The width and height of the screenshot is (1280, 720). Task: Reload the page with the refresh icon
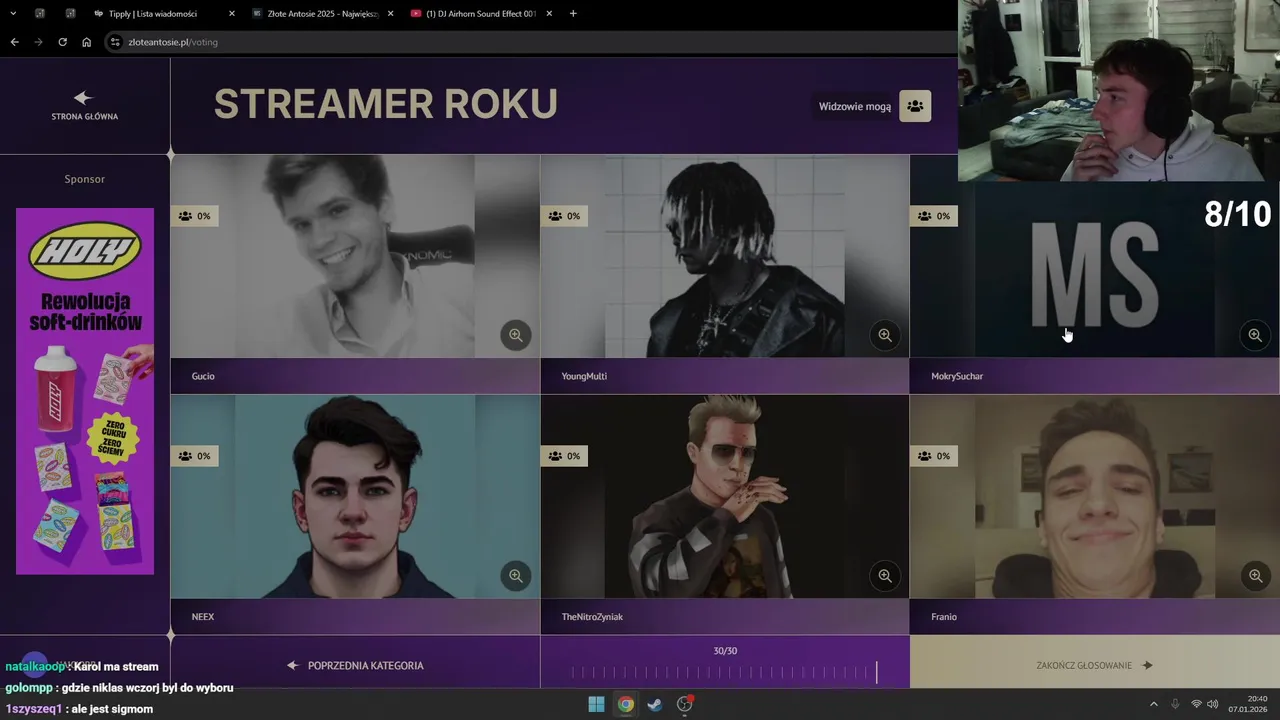62,42
